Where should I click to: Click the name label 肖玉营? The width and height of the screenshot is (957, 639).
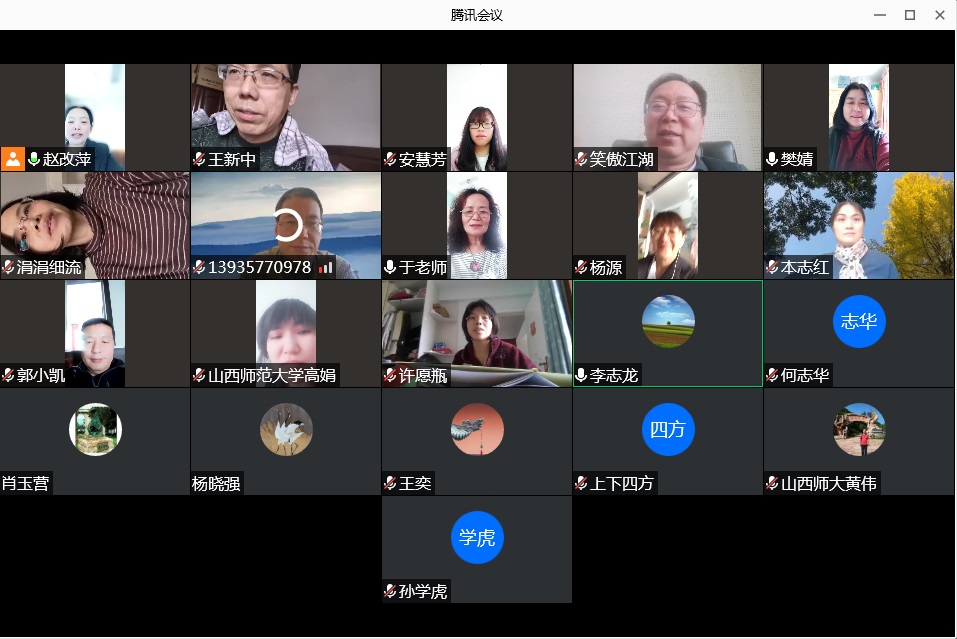tap(25, 484)
